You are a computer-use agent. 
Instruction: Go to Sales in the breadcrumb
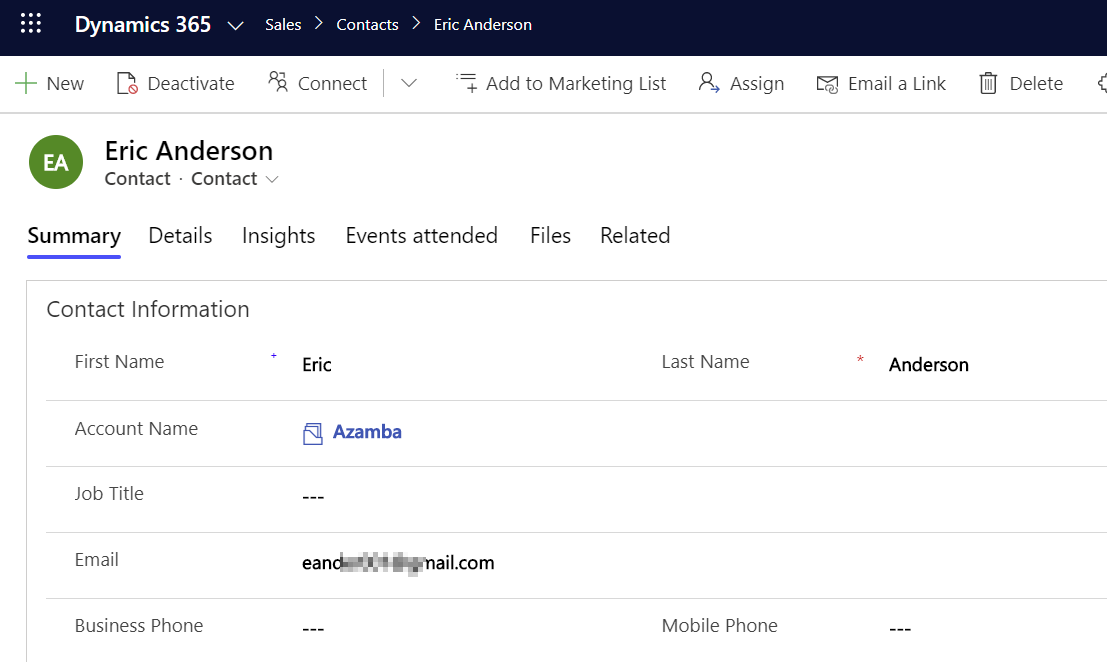coord(283,25)
